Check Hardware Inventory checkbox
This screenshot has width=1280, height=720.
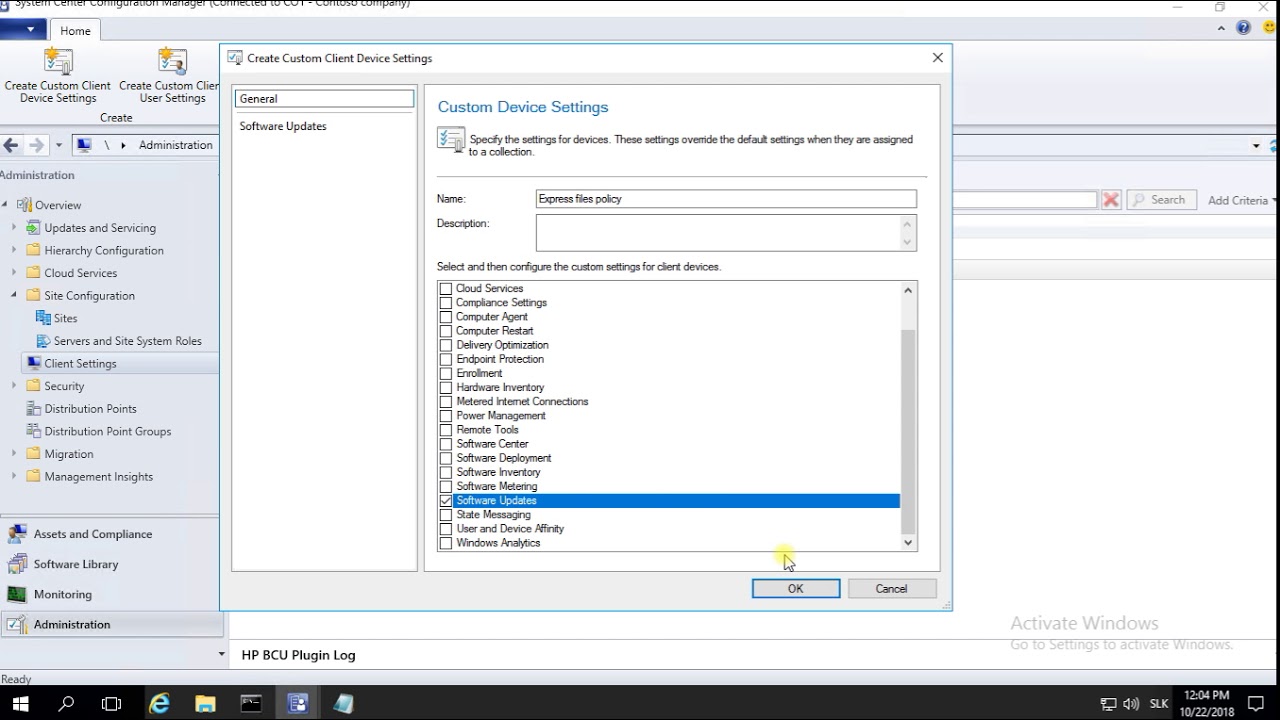pos(446,388)
